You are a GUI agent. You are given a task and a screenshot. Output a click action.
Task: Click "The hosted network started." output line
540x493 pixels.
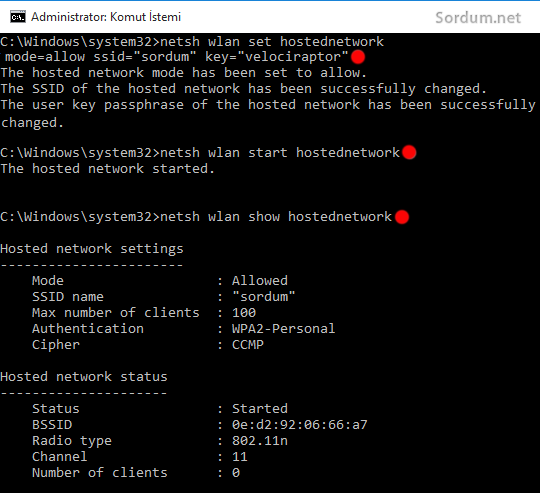[107, 169]
